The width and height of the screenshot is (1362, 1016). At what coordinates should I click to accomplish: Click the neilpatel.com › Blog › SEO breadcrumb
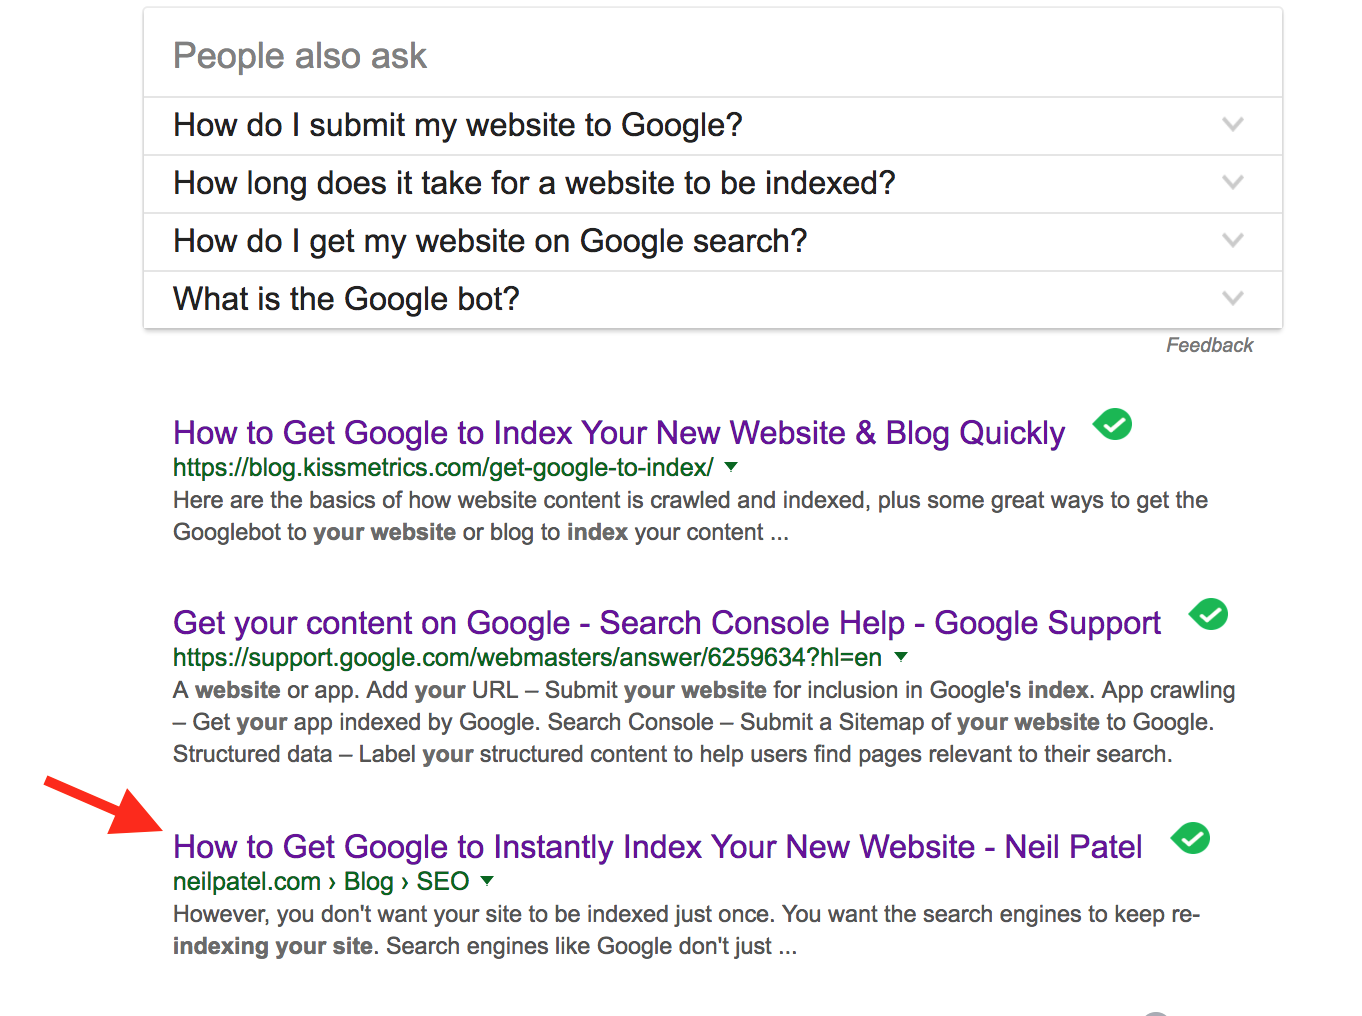[321, 881]
